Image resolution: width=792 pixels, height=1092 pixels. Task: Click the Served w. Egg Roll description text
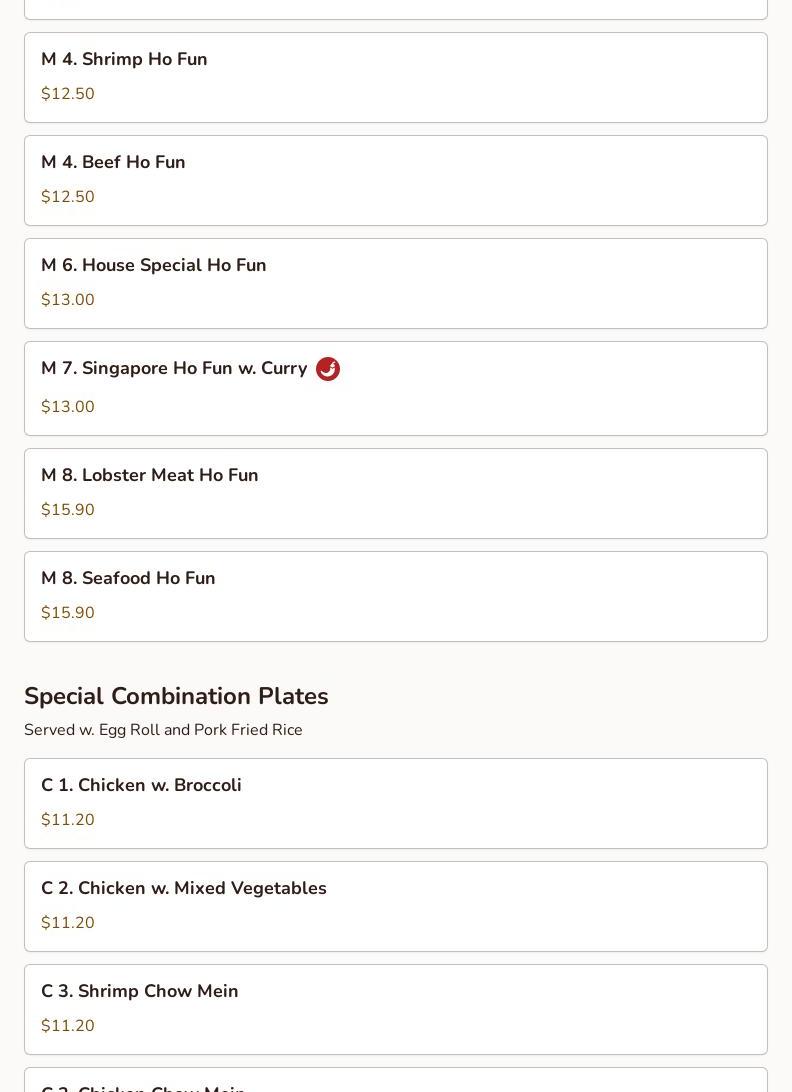tap(163, 730)
